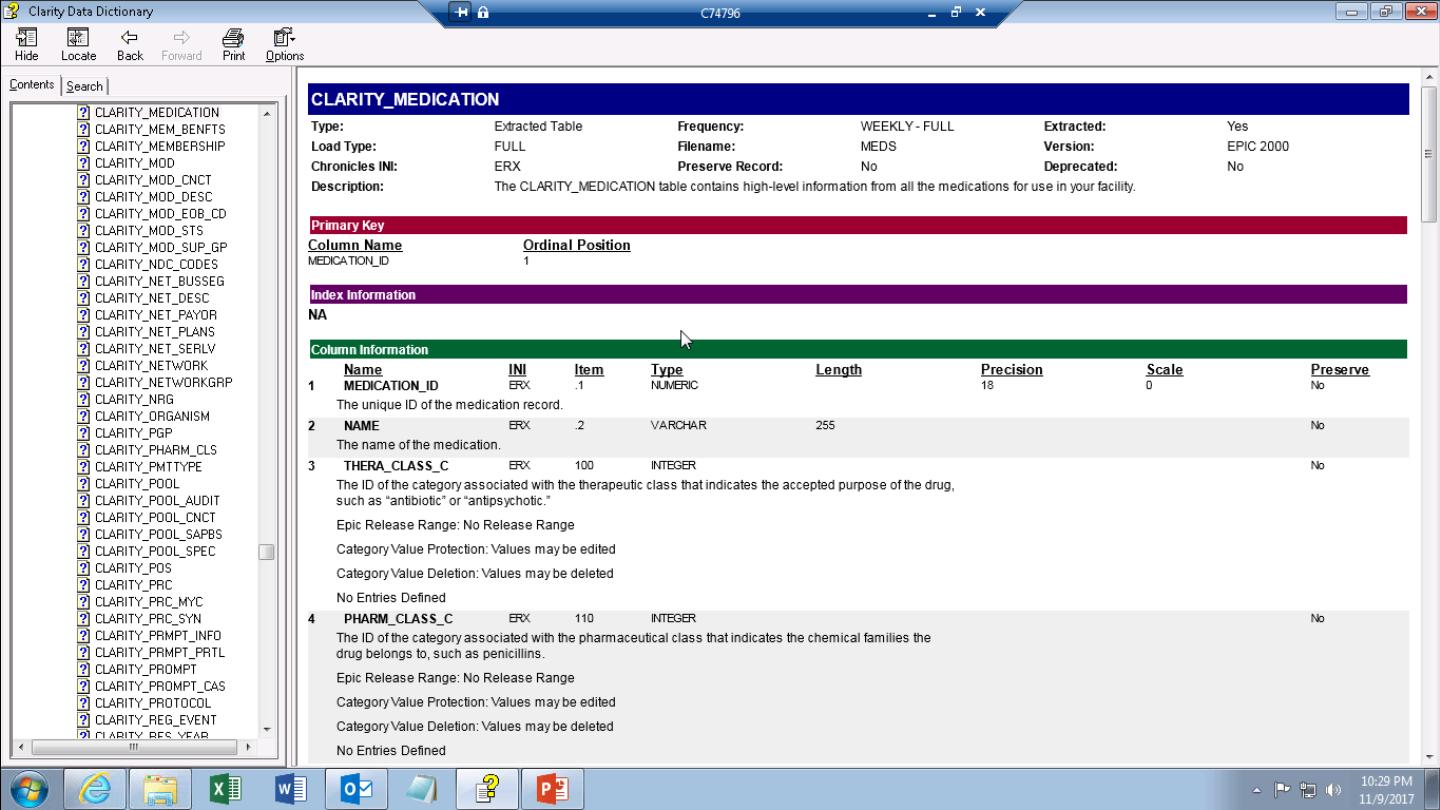This screenshot has height=810, width=1440.
Task: Open PowerPoint from the taskbar
Action: point(552,789)
